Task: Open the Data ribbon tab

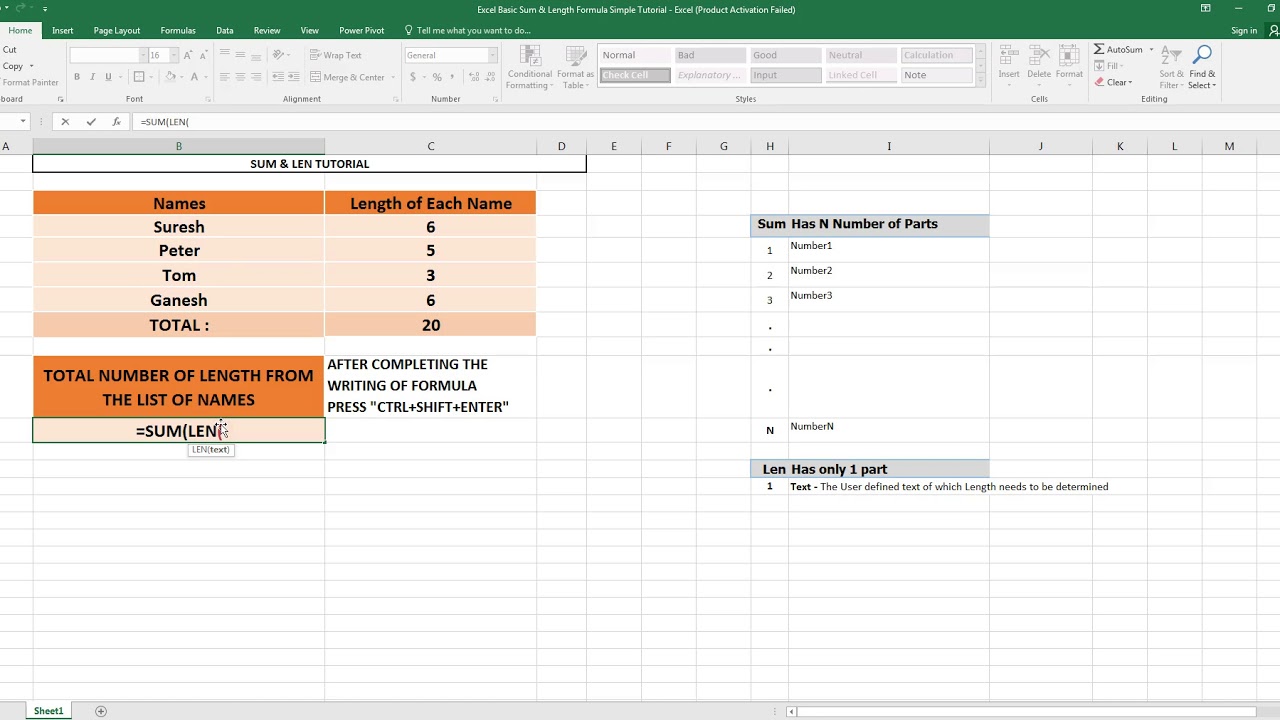Action: click(225, 30)
